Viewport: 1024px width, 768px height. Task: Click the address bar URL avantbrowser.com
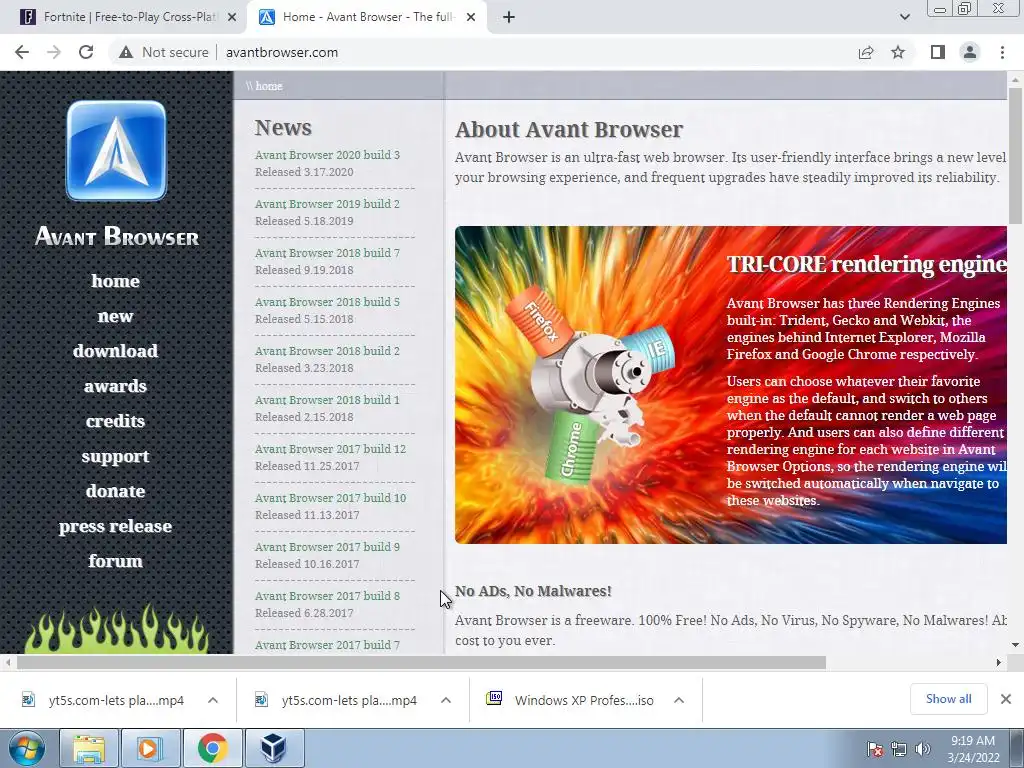tap(281, 52)
